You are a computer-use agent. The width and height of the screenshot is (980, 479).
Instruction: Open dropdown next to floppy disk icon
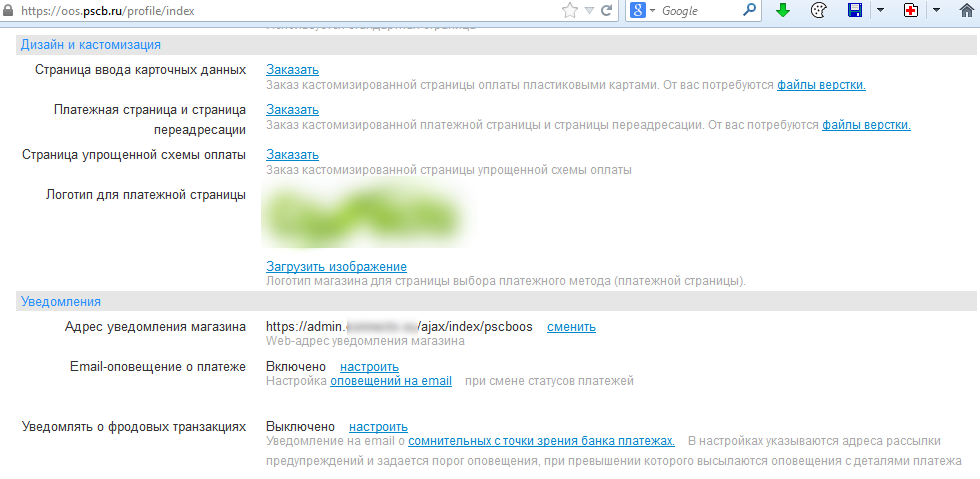pos(880,10)
